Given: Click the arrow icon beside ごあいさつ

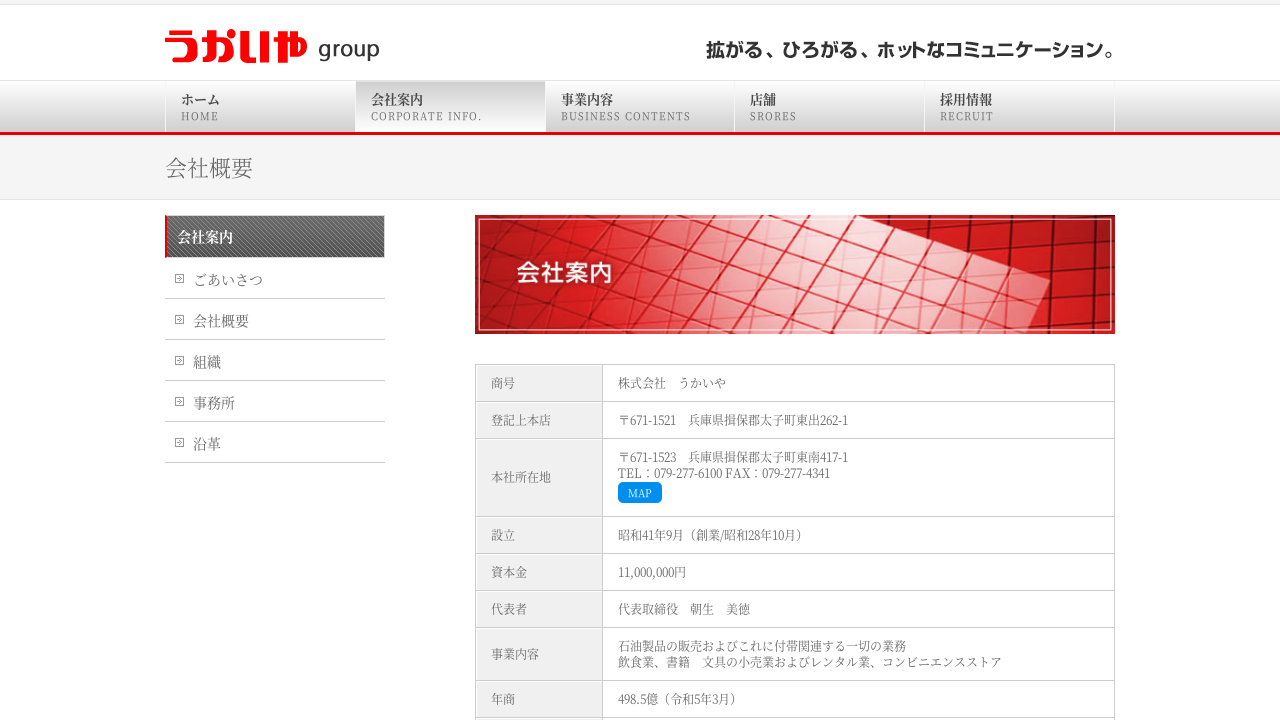Looking at the screenshot, I should [180, 279].
